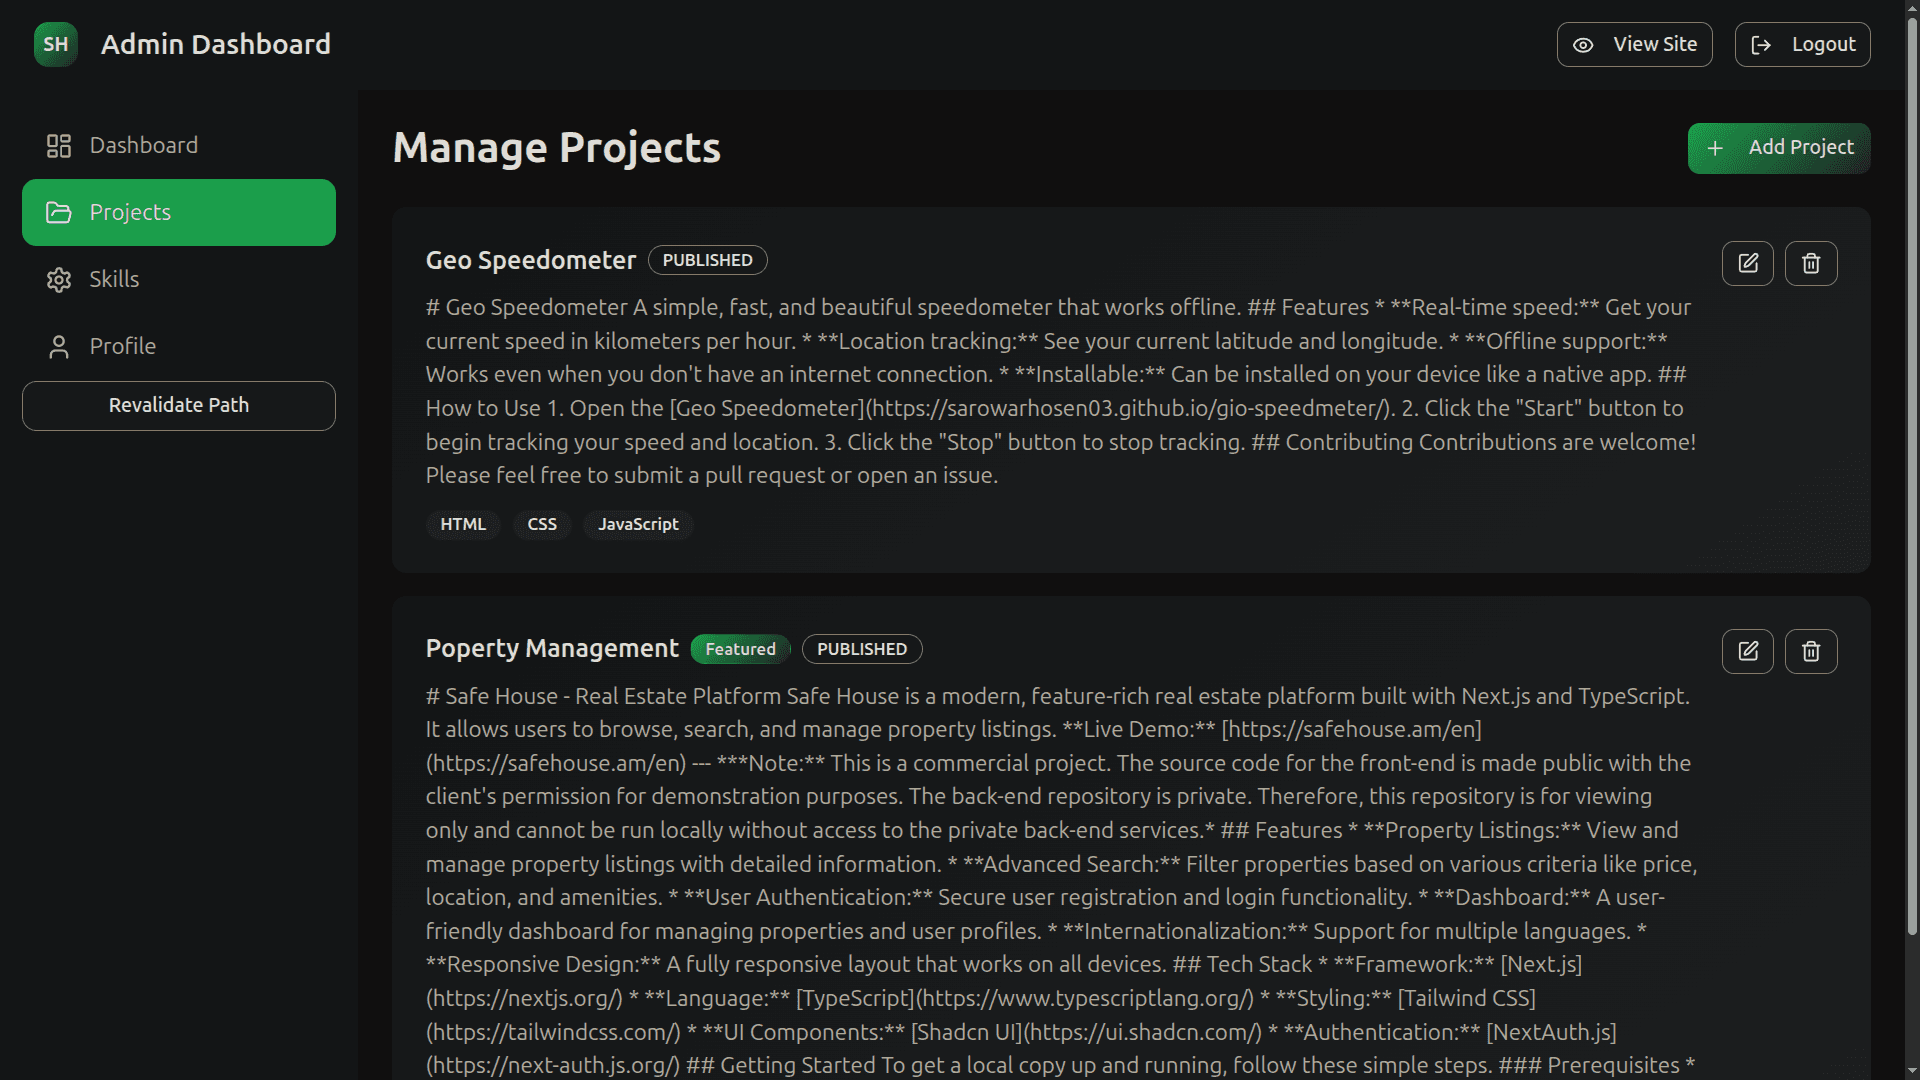The height and width of the screenshot is (1080, 1920).
Task: Edit the Geo Speedometer project
Action: tap(1747, 263)
